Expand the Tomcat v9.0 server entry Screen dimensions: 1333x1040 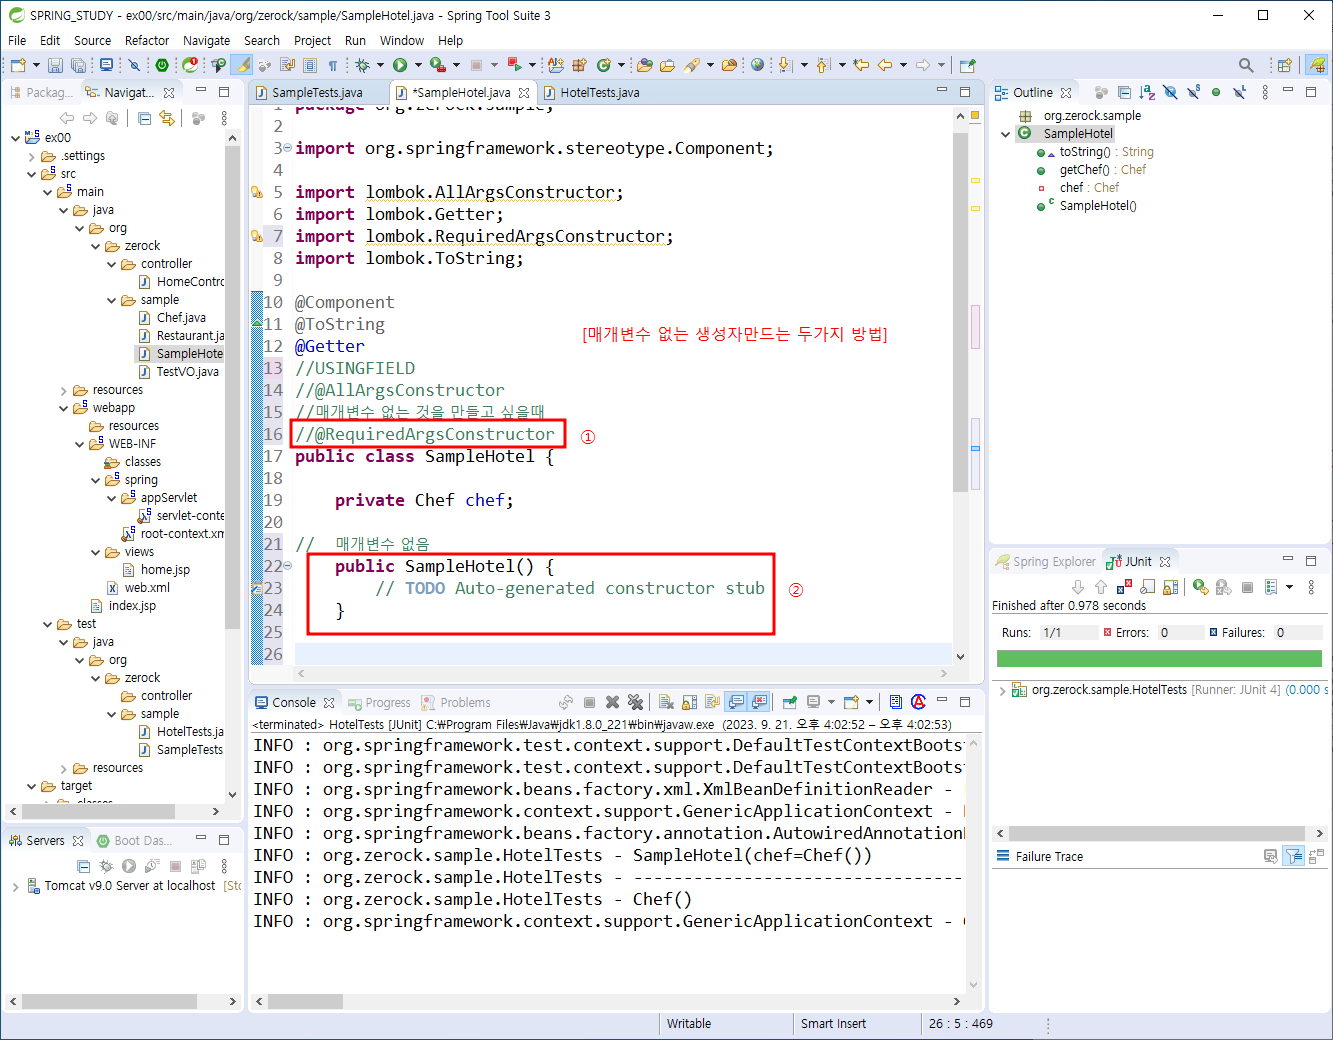(15, 886)
